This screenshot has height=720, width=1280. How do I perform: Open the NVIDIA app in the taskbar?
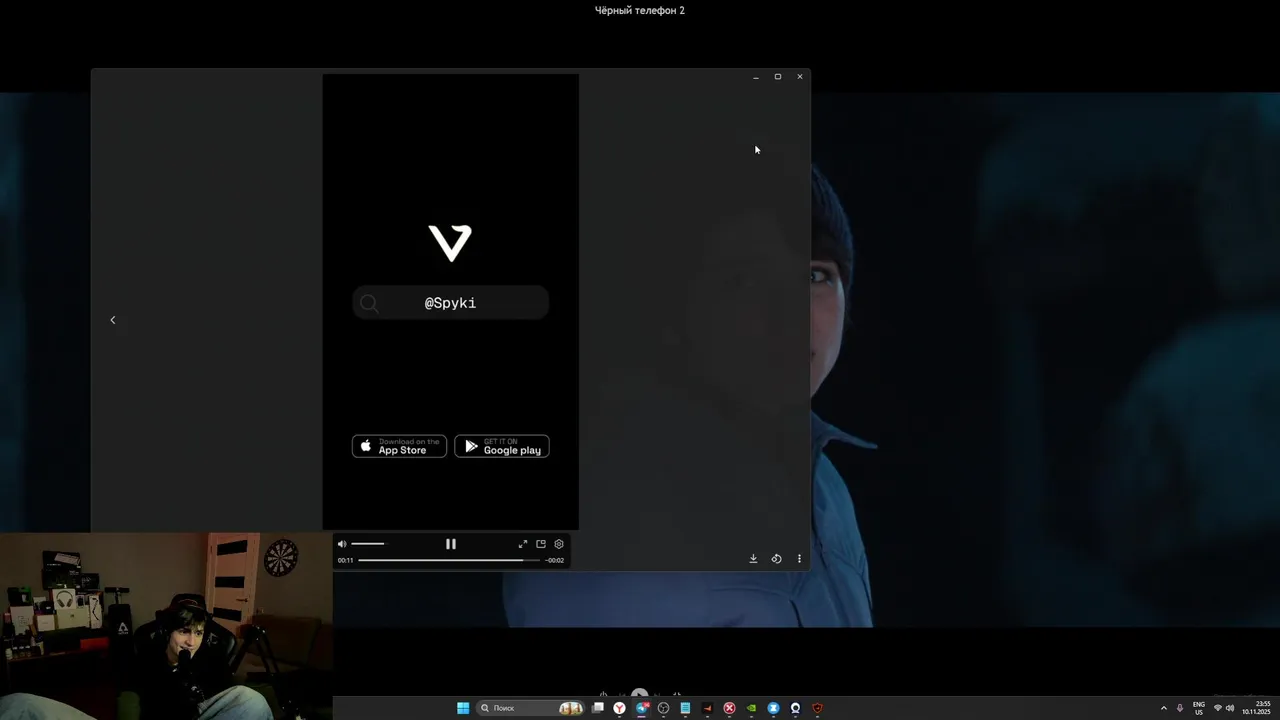(751, 708)
